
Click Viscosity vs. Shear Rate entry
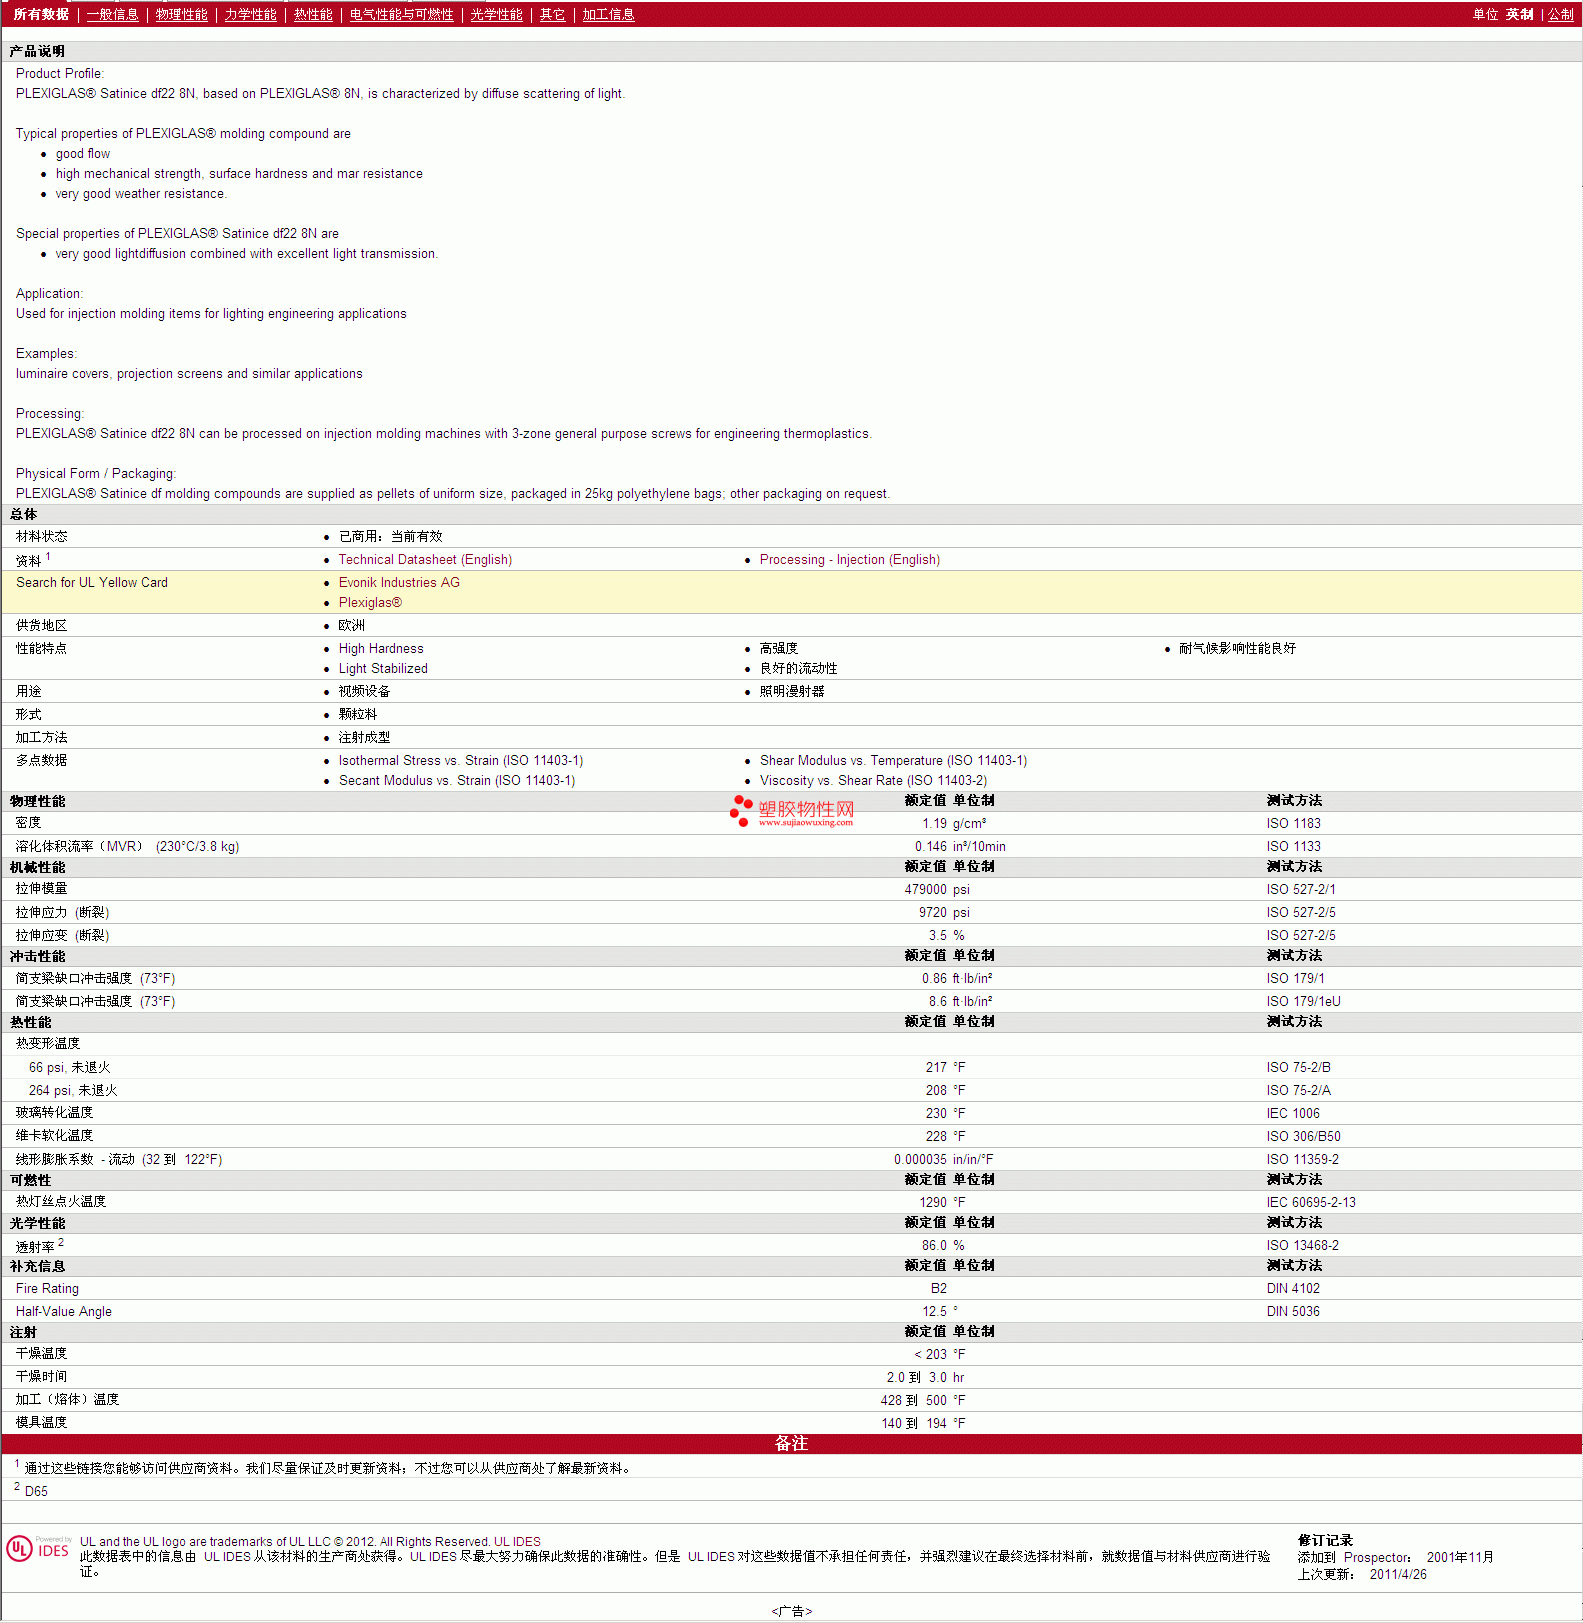coord(873,781)
